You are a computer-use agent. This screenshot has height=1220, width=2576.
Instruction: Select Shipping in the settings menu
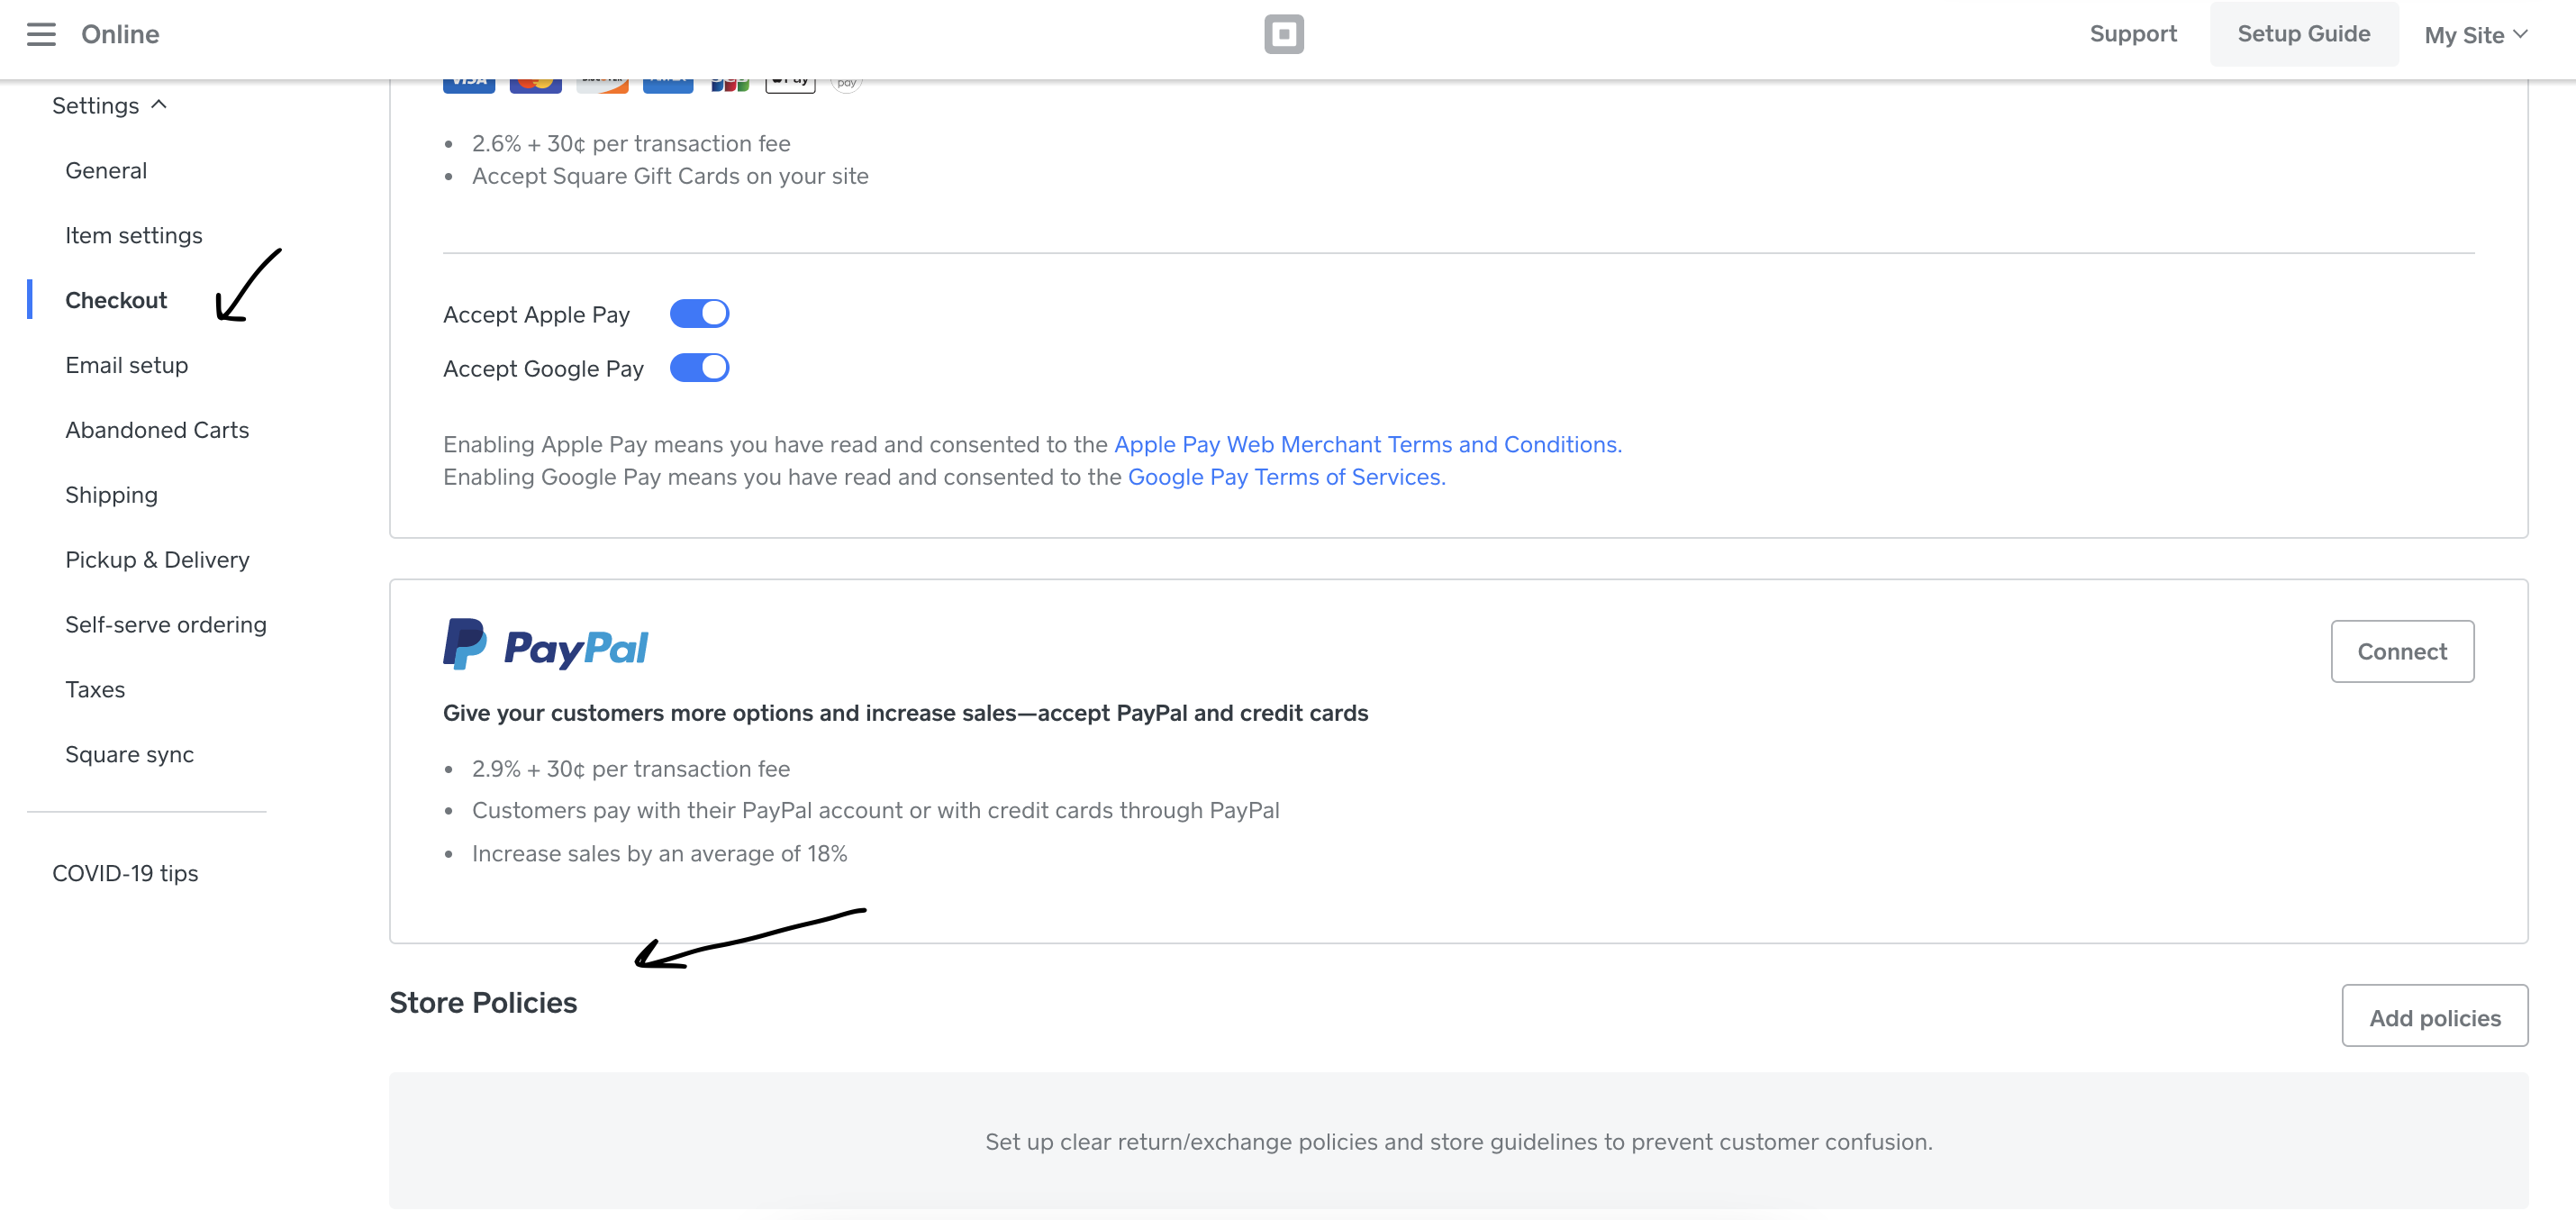point(111,495)
